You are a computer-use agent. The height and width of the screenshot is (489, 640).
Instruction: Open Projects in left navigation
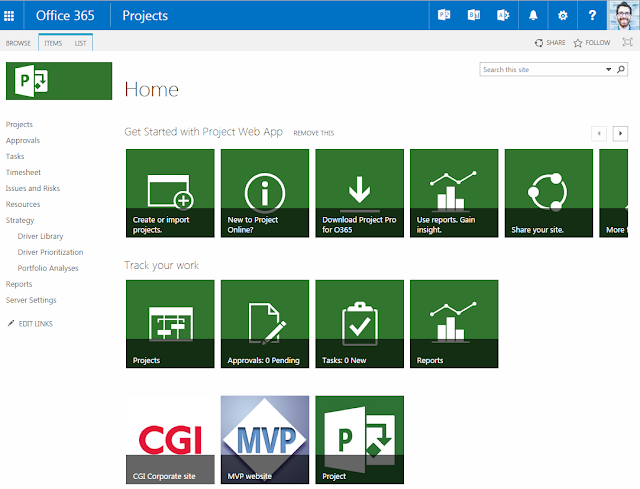pyautogui.click(x=19, y=124)
